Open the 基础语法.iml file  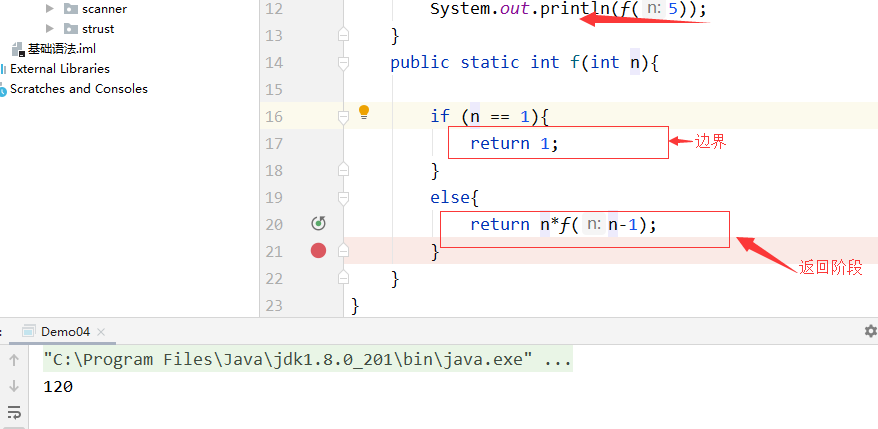[62, 49]
